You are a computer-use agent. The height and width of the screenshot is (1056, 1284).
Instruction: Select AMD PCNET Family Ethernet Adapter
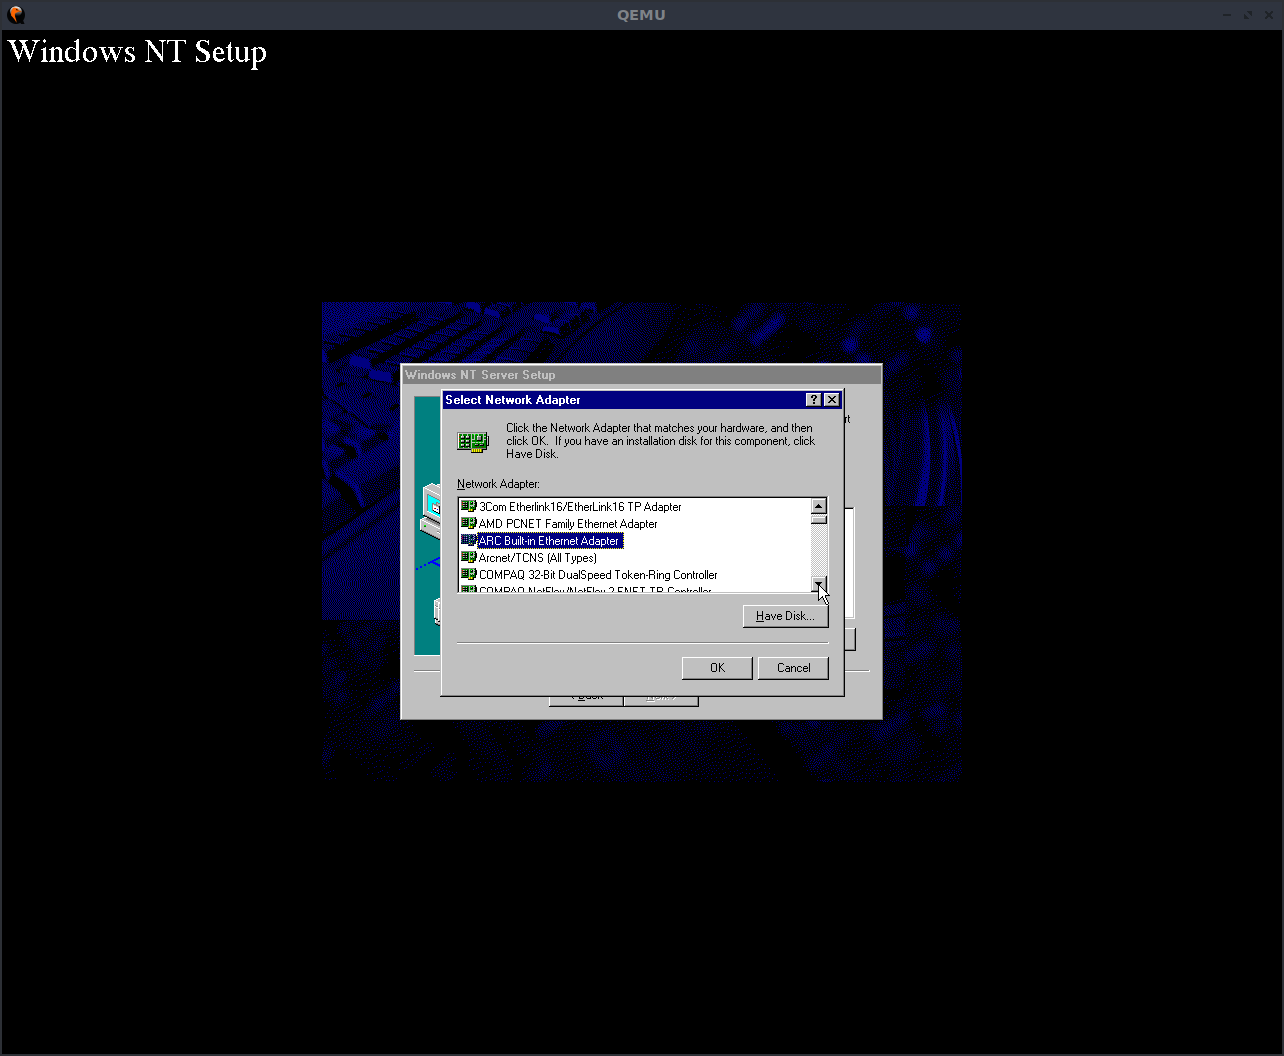tap(568, 524)
